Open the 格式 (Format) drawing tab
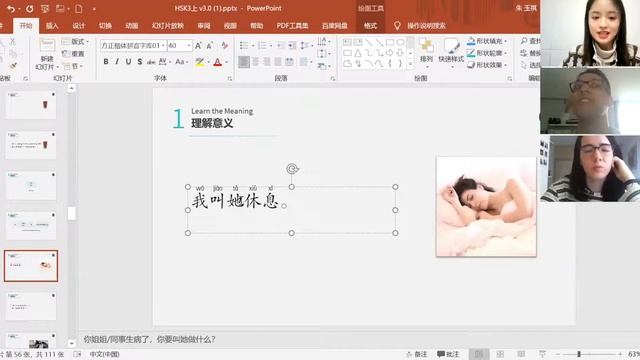640x360 pixels. point(370,25)
